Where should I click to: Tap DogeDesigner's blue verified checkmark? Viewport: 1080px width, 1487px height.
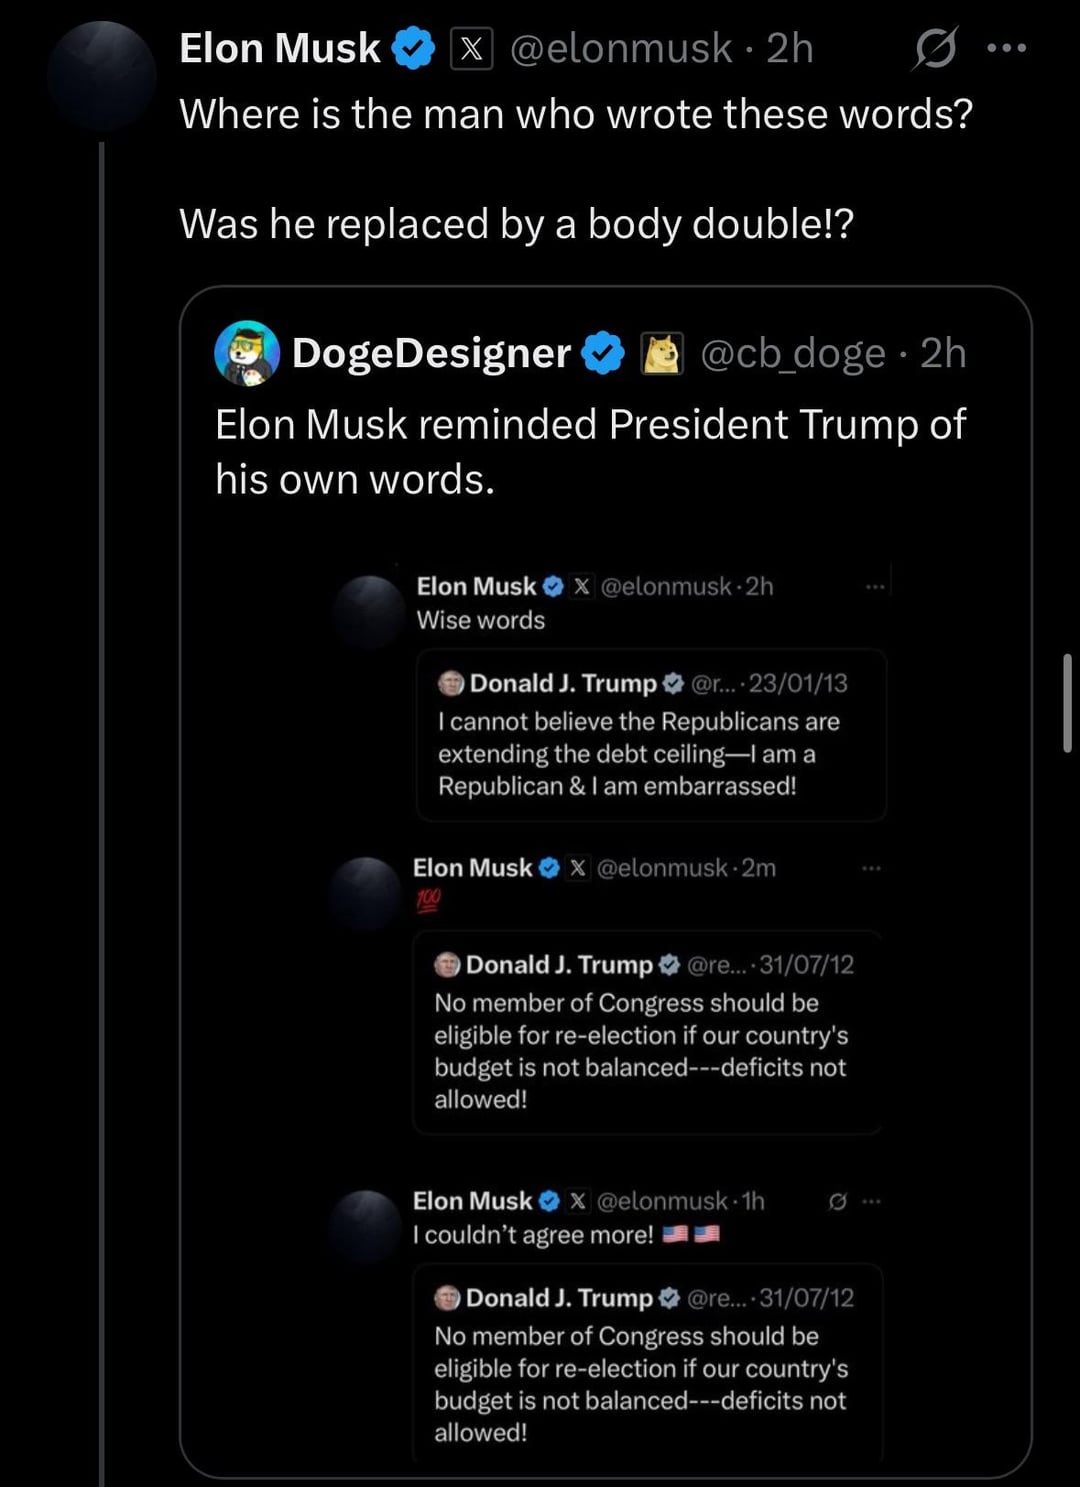[602, 353]
